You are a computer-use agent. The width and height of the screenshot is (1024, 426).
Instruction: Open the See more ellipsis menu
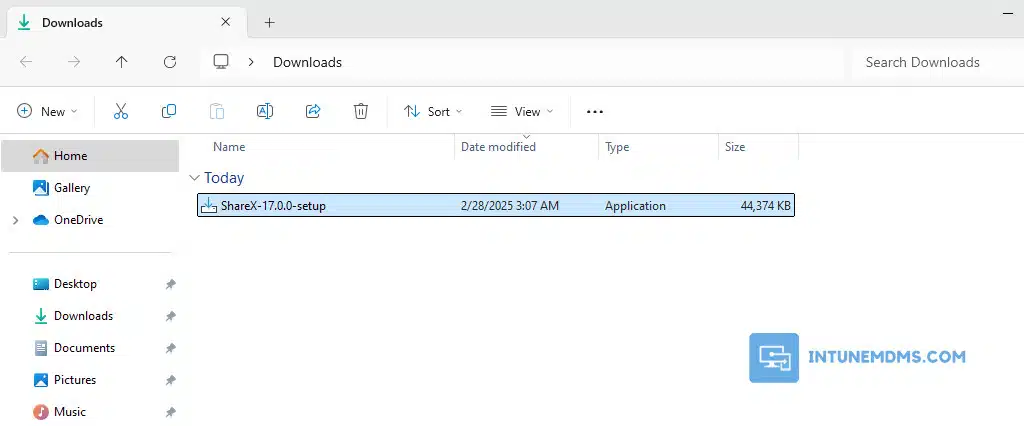[595, 111]
